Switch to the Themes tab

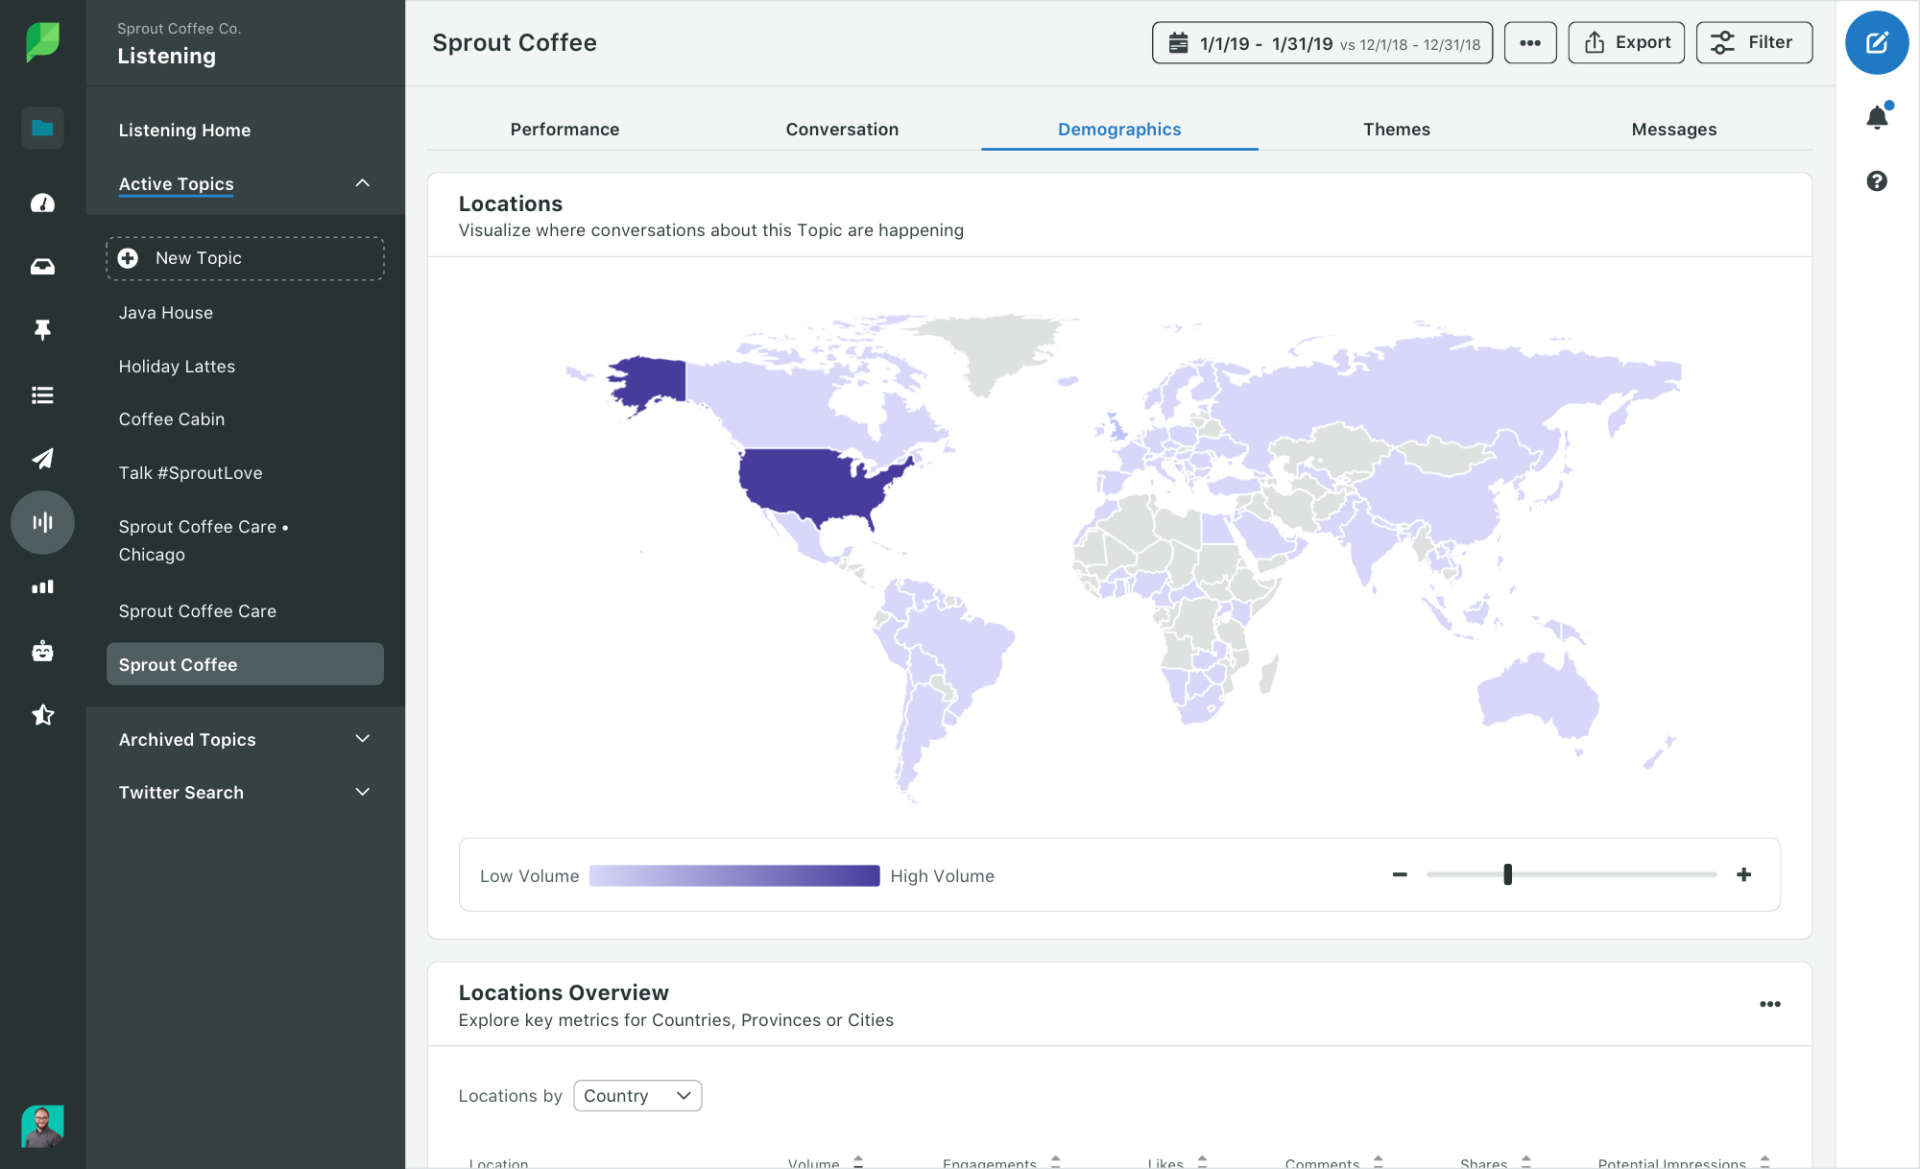(1396, 129)
